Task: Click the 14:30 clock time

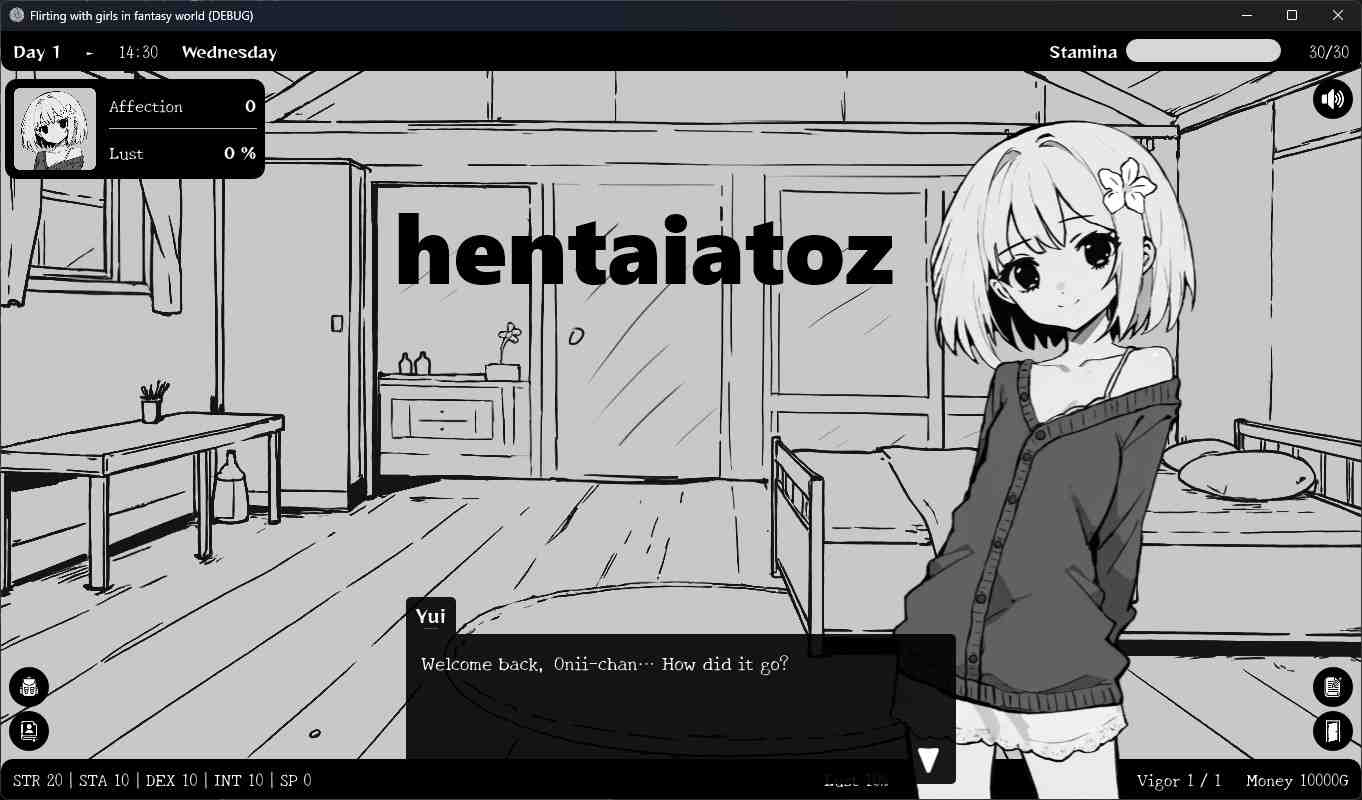Action: point(138,52)
